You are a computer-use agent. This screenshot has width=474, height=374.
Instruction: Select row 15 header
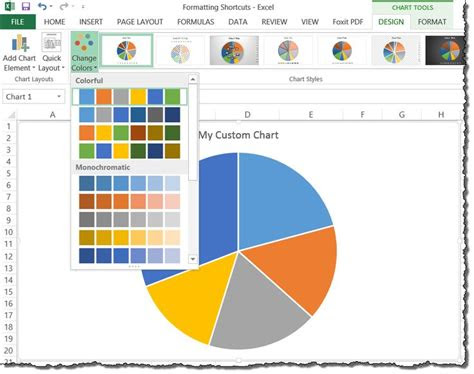pos(9,292)
